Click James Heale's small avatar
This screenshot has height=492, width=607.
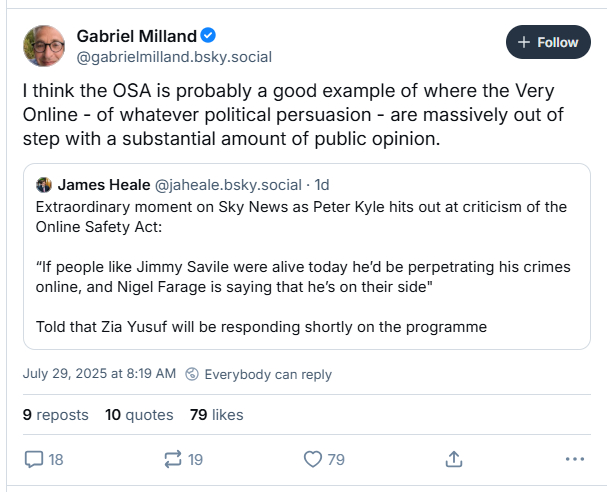click(x=44, y=185)
